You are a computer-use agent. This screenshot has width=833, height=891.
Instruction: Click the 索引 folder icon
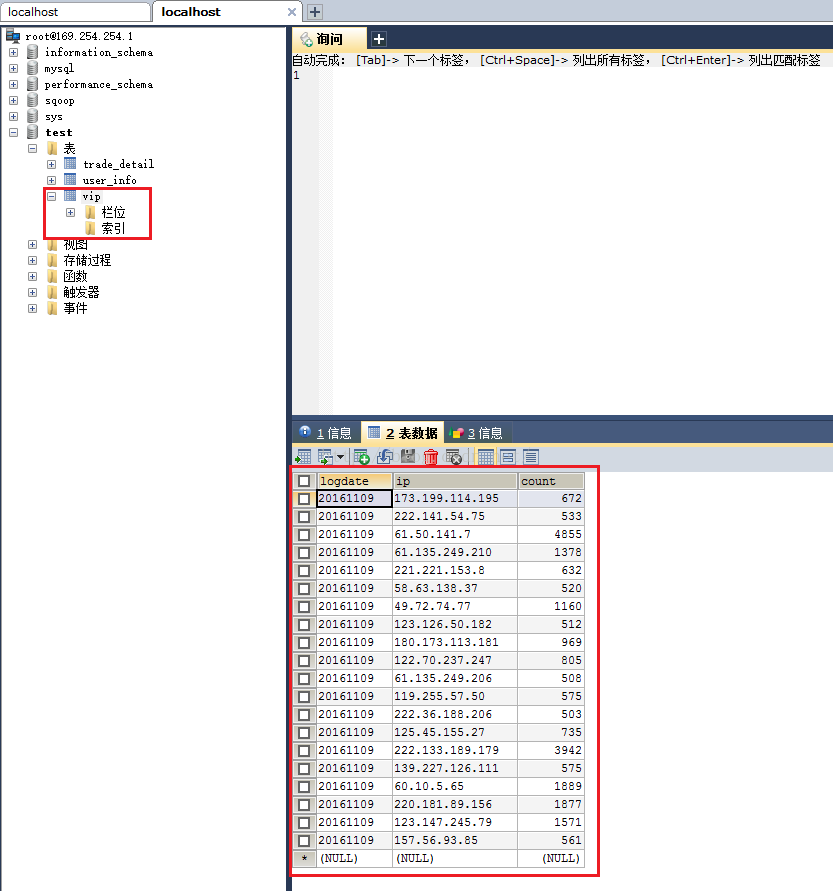tap(90, 228)
